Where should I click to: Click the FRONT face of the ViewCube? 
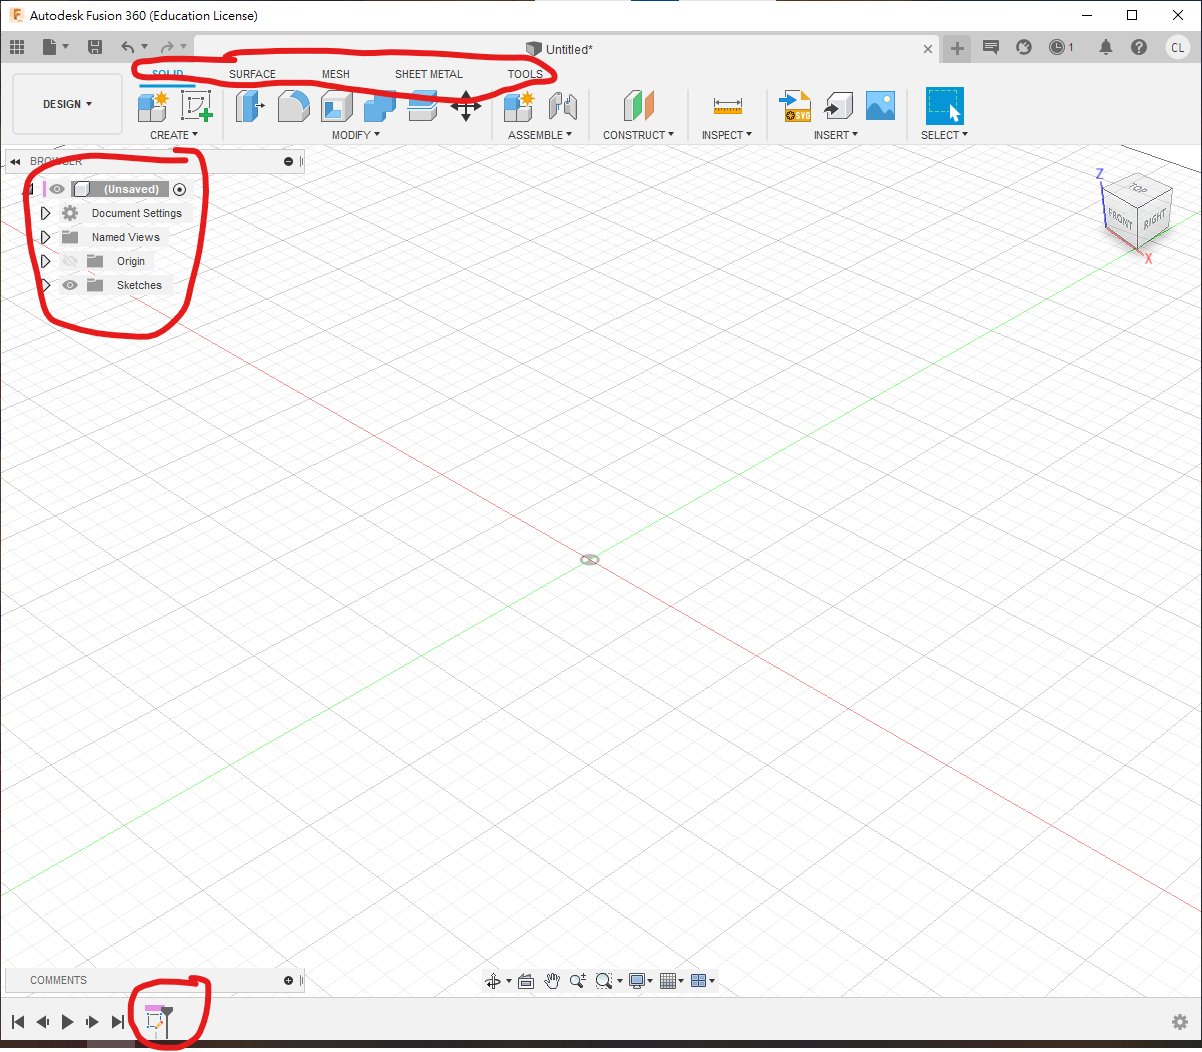point(1120,218)
